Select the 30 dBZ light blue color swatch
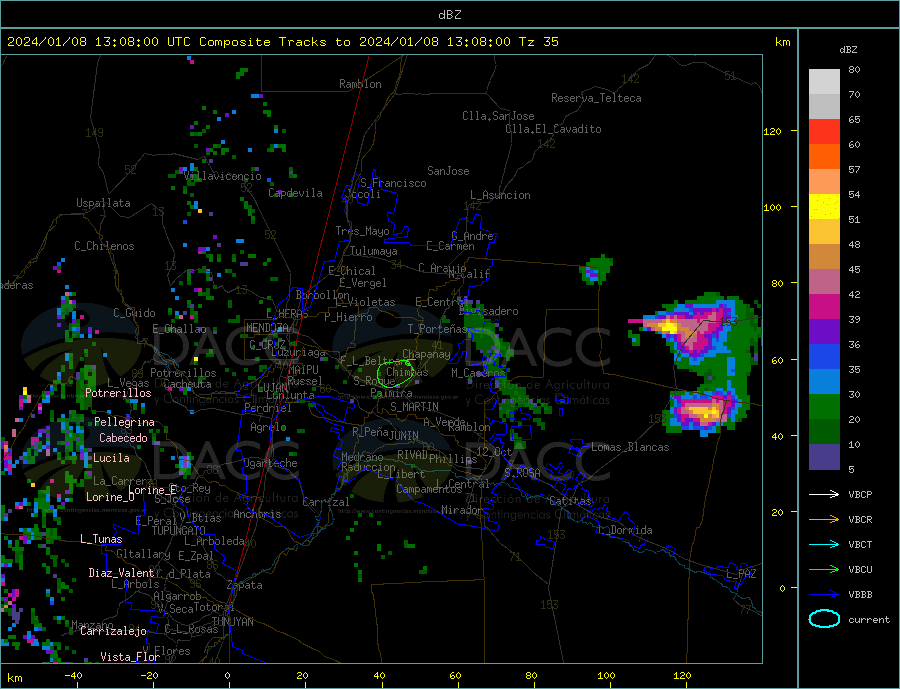Image resolution: width=900 pixels, height=689 pixels. (x=824, y=382)
